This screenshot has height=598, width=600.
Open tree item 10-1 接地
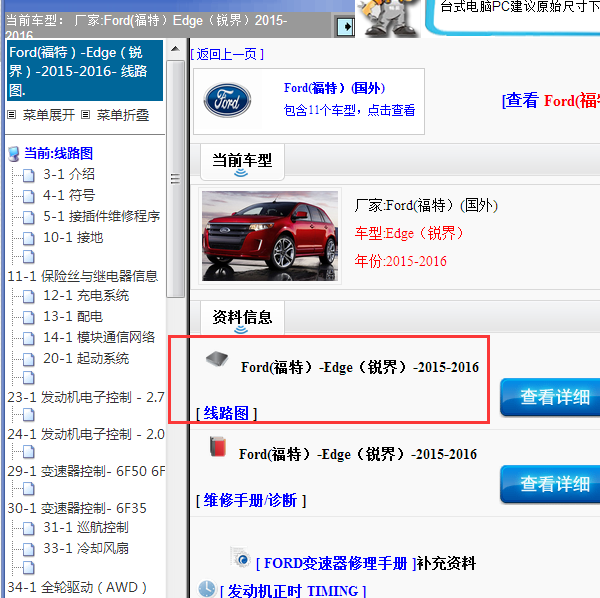pos(73,238)
